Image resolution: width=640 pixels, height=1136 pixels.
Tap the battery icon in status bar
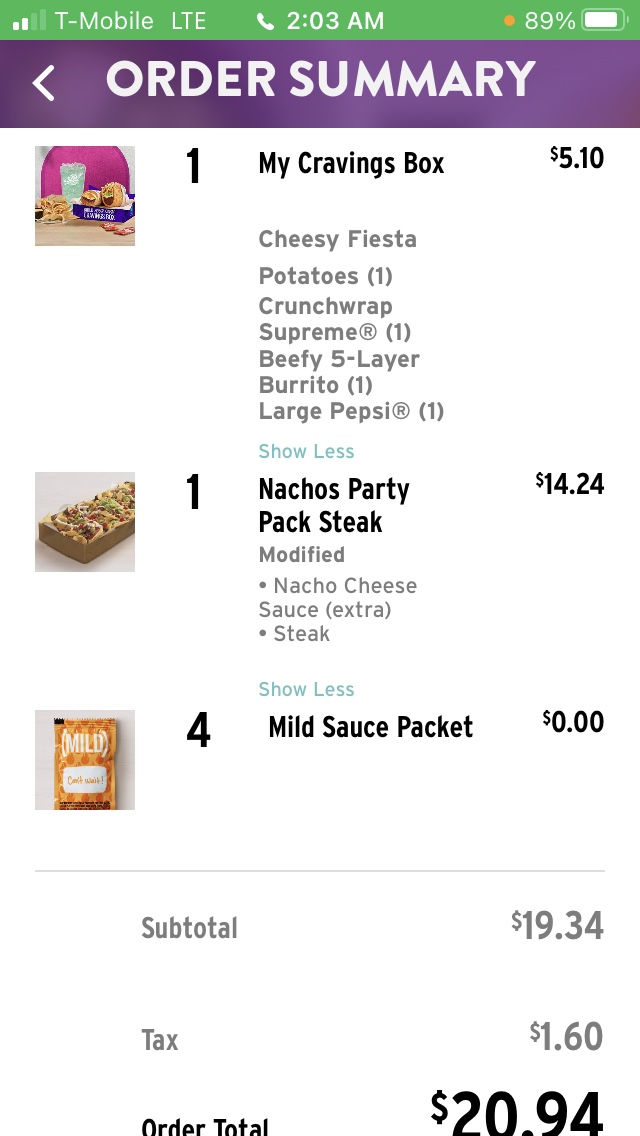click(603, 20)
